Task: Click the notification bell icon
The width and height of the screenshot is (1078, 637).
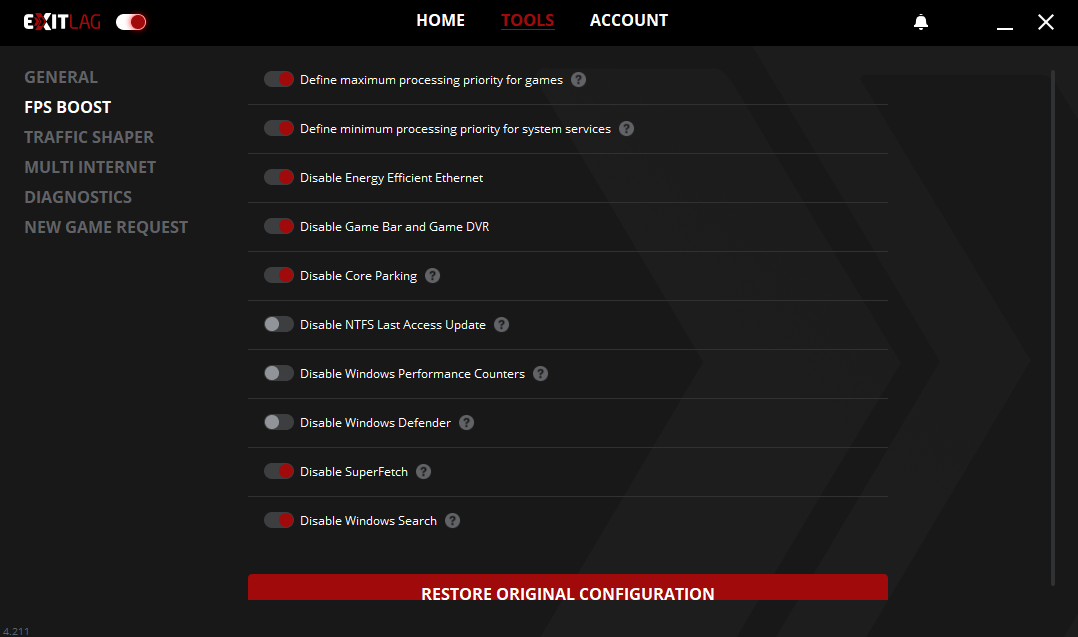Action: click(x=921, y=22)
